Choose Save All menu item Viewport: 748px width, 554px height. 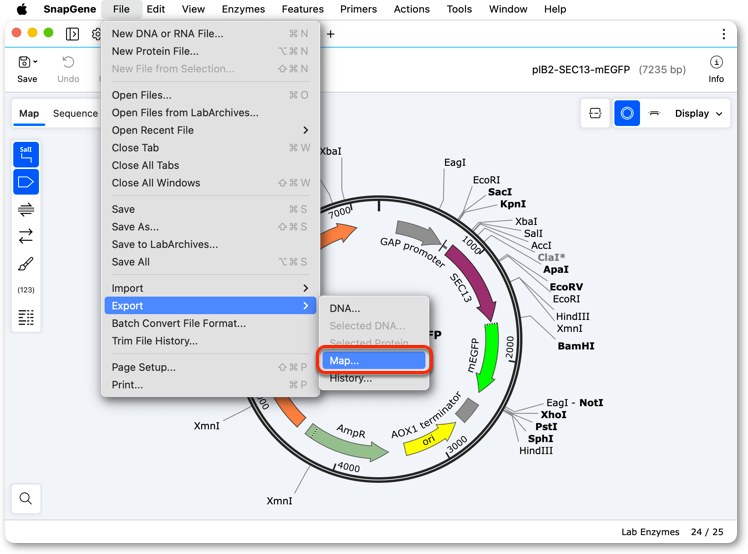(x=210, y=262)
